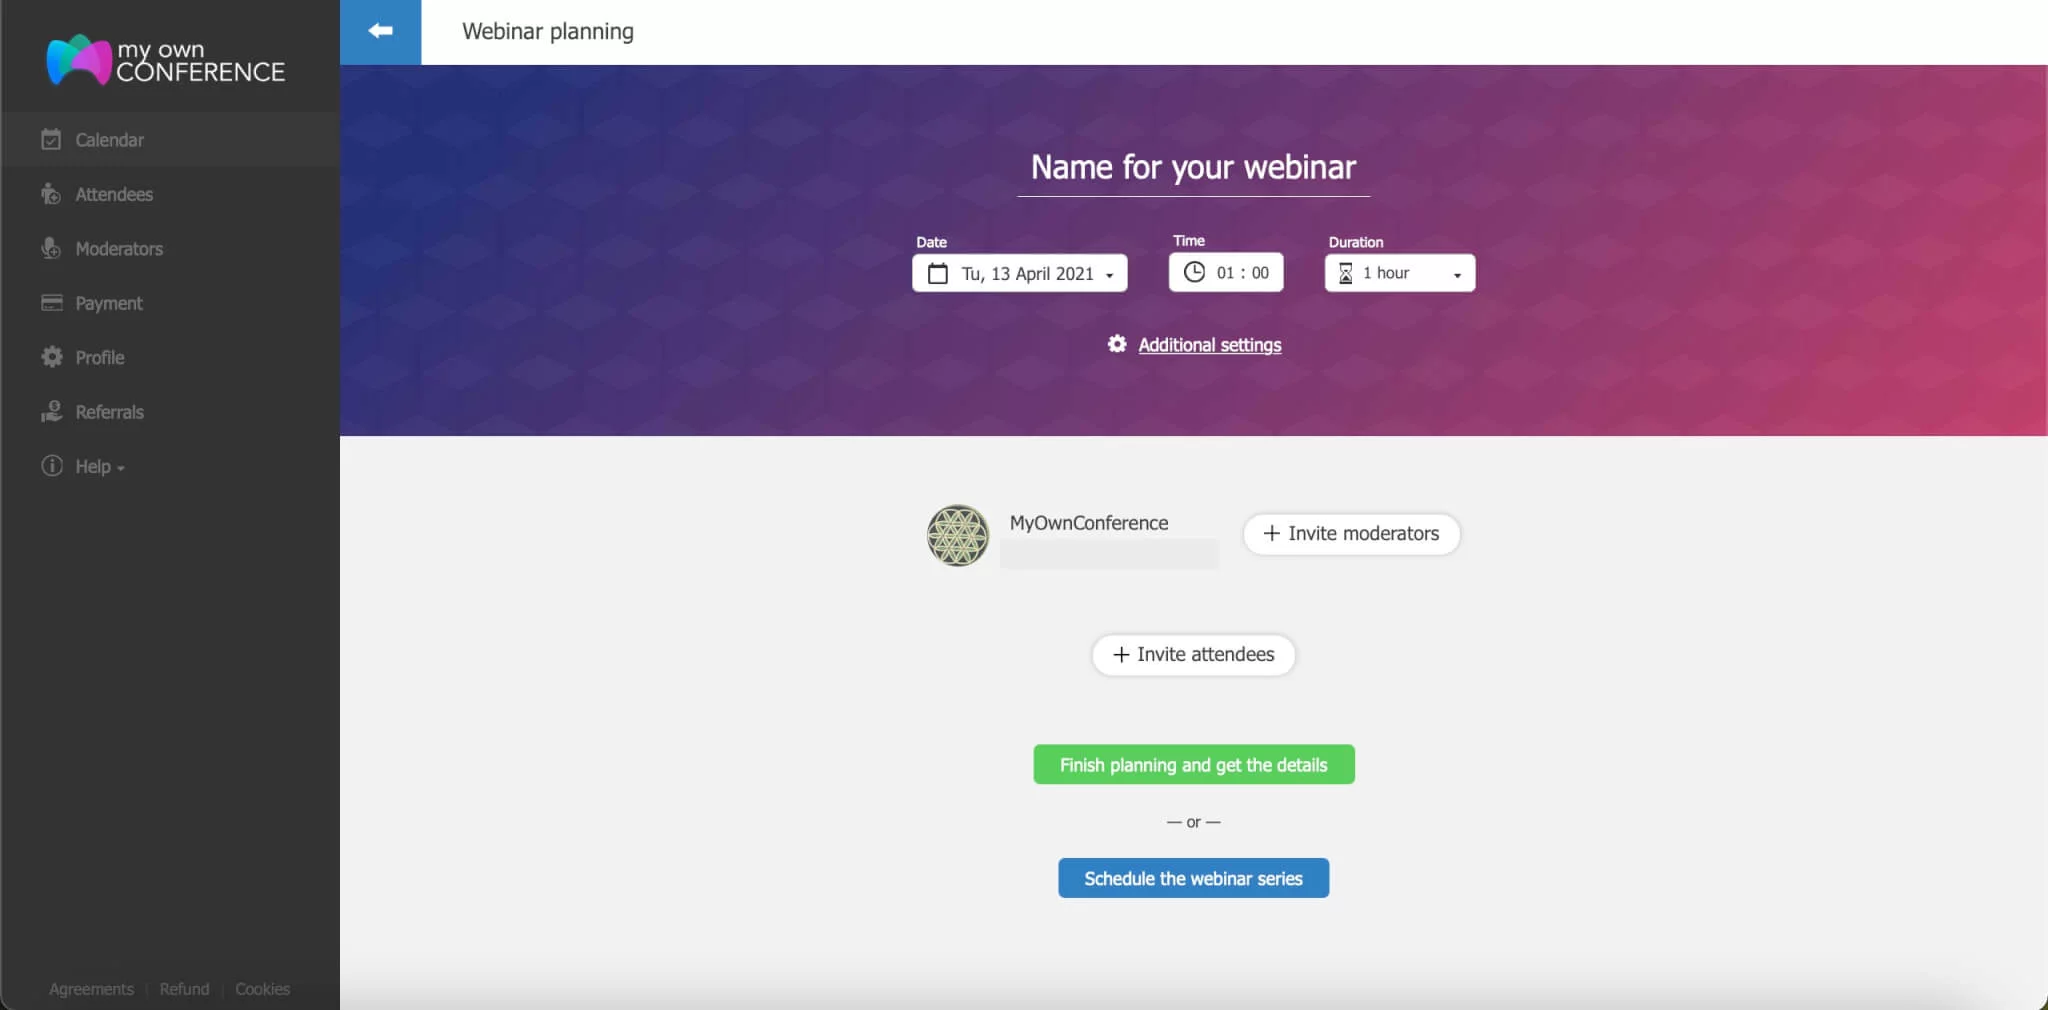Screen dimensions: 2048x1010
Task: Expand the Help menu chevron
Action: pos(120,467)
